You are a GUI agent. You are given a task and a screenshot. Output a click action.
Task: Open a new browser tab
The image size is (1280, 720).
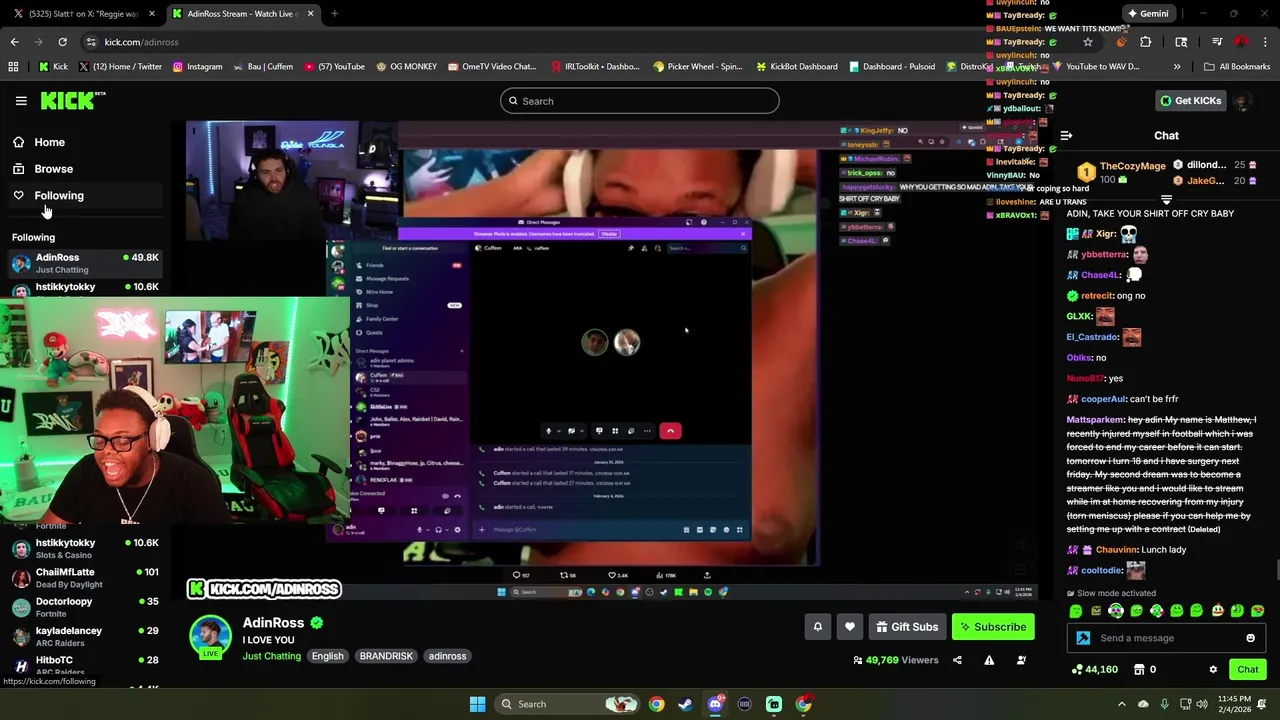click(334, 14)
